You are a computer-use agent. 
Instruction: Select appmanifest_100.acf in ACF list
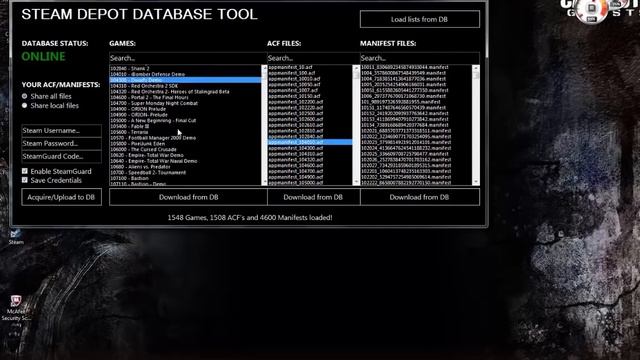tap(310, 73)
